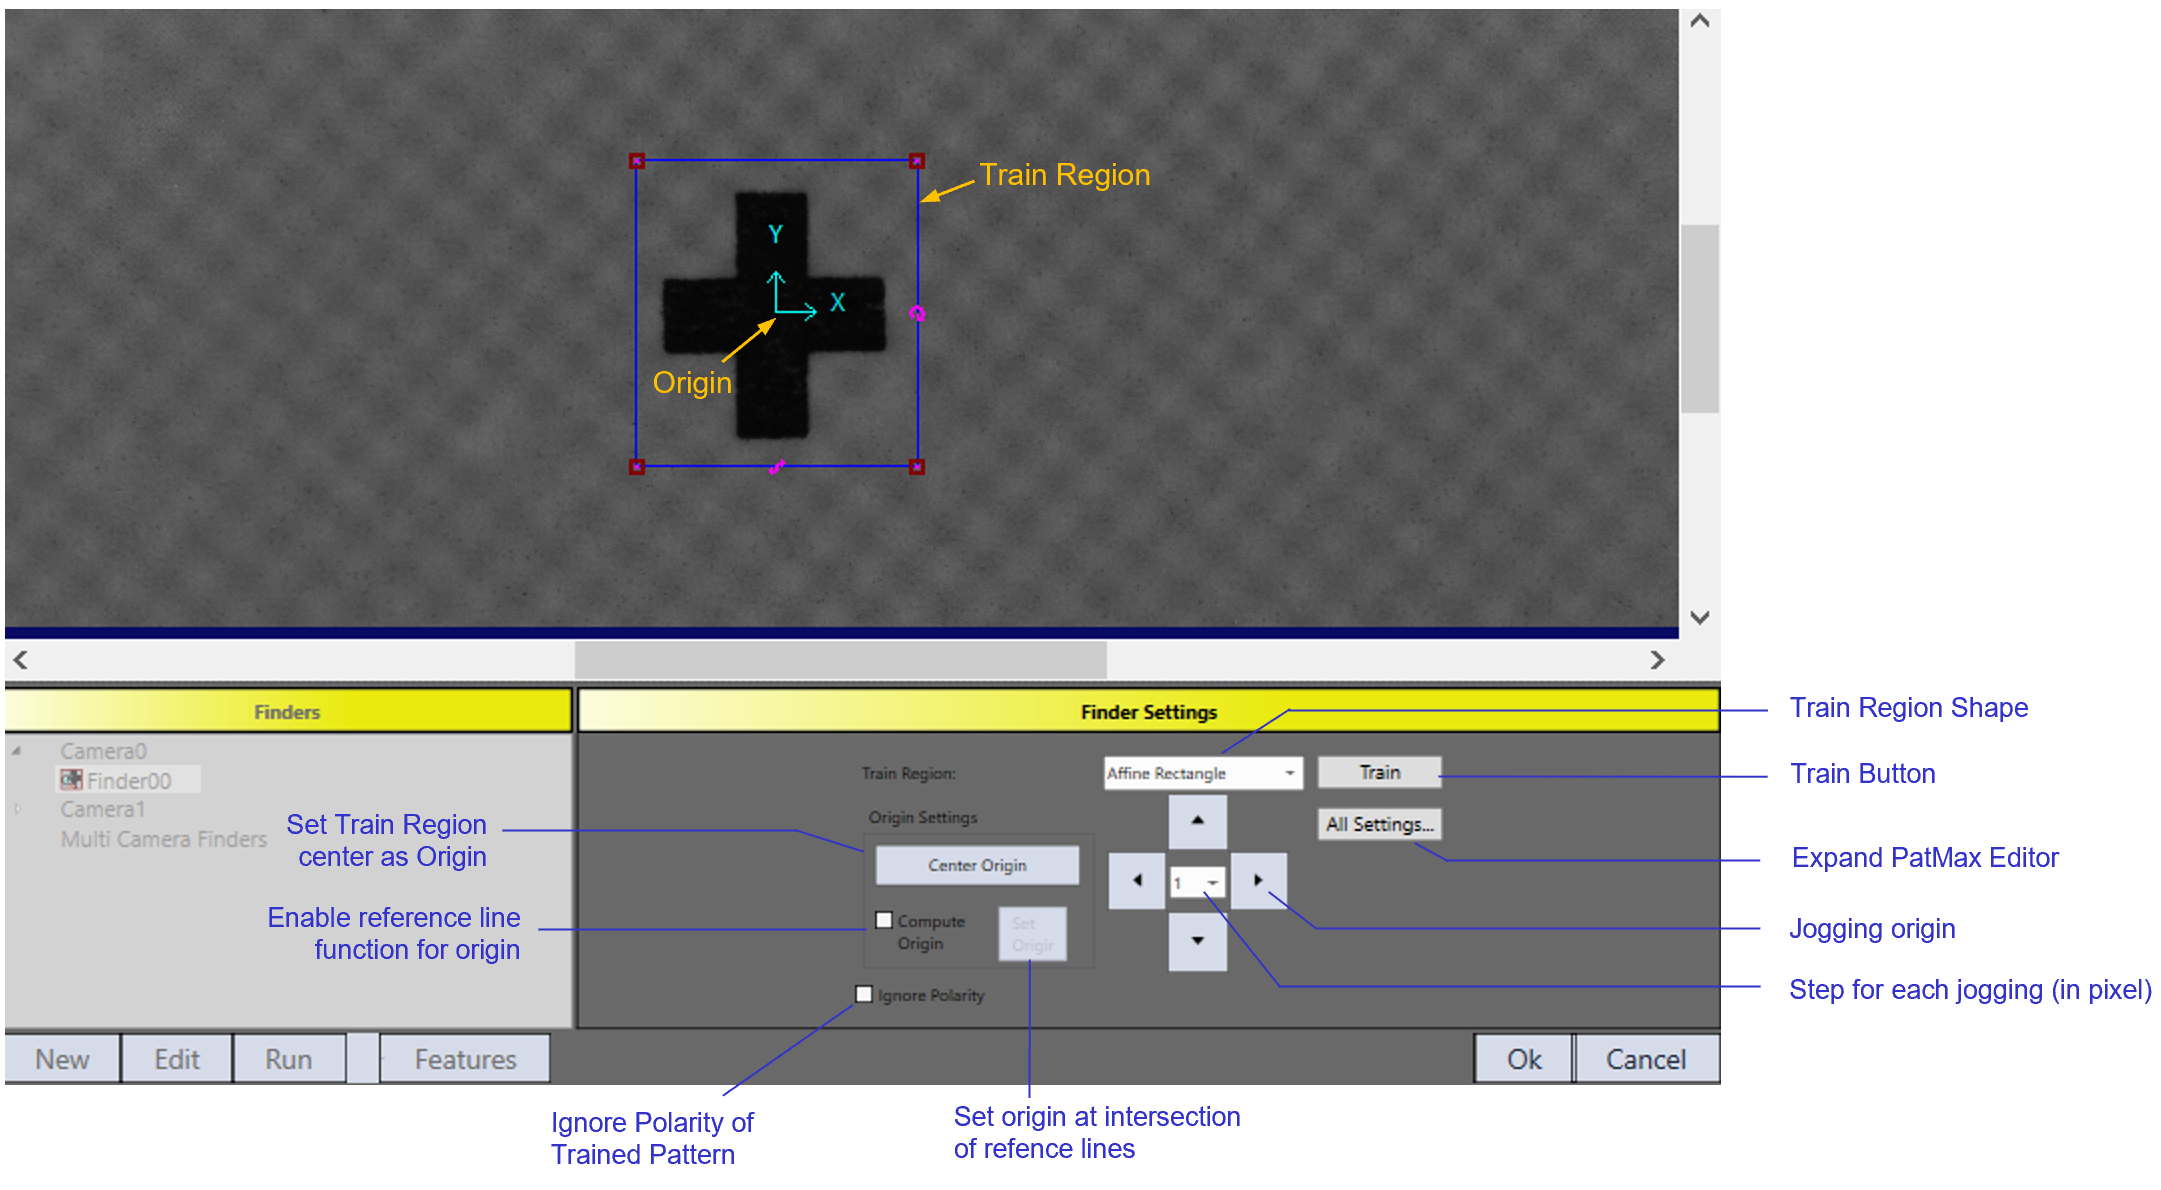Click the horizontal scrollbar thumb below image

click(840, 660)
